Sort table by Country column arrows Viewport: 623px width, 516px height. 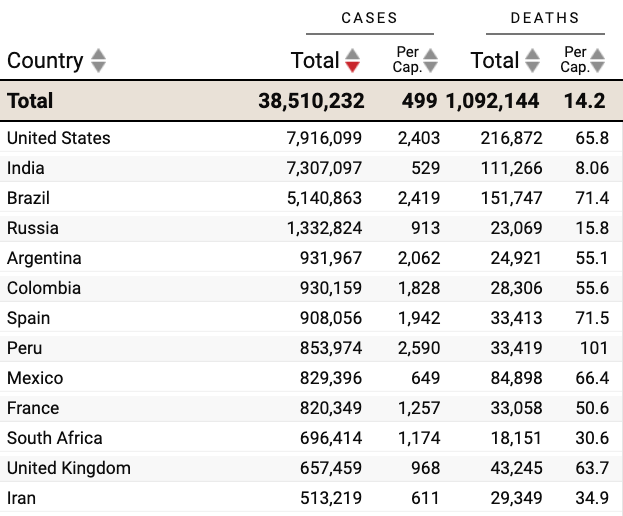(x=98, y=61)
